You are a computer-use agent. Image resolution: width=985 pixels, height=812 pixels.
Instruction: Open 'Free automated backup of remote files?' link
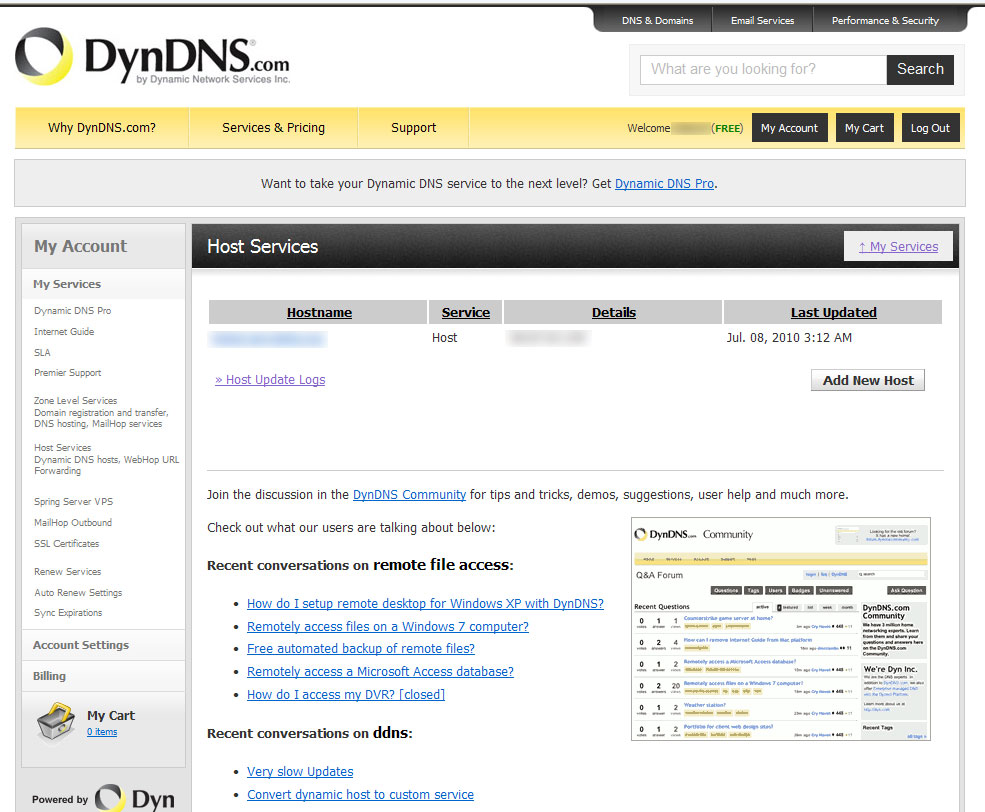pyautogui.click(x=361, y=649)
